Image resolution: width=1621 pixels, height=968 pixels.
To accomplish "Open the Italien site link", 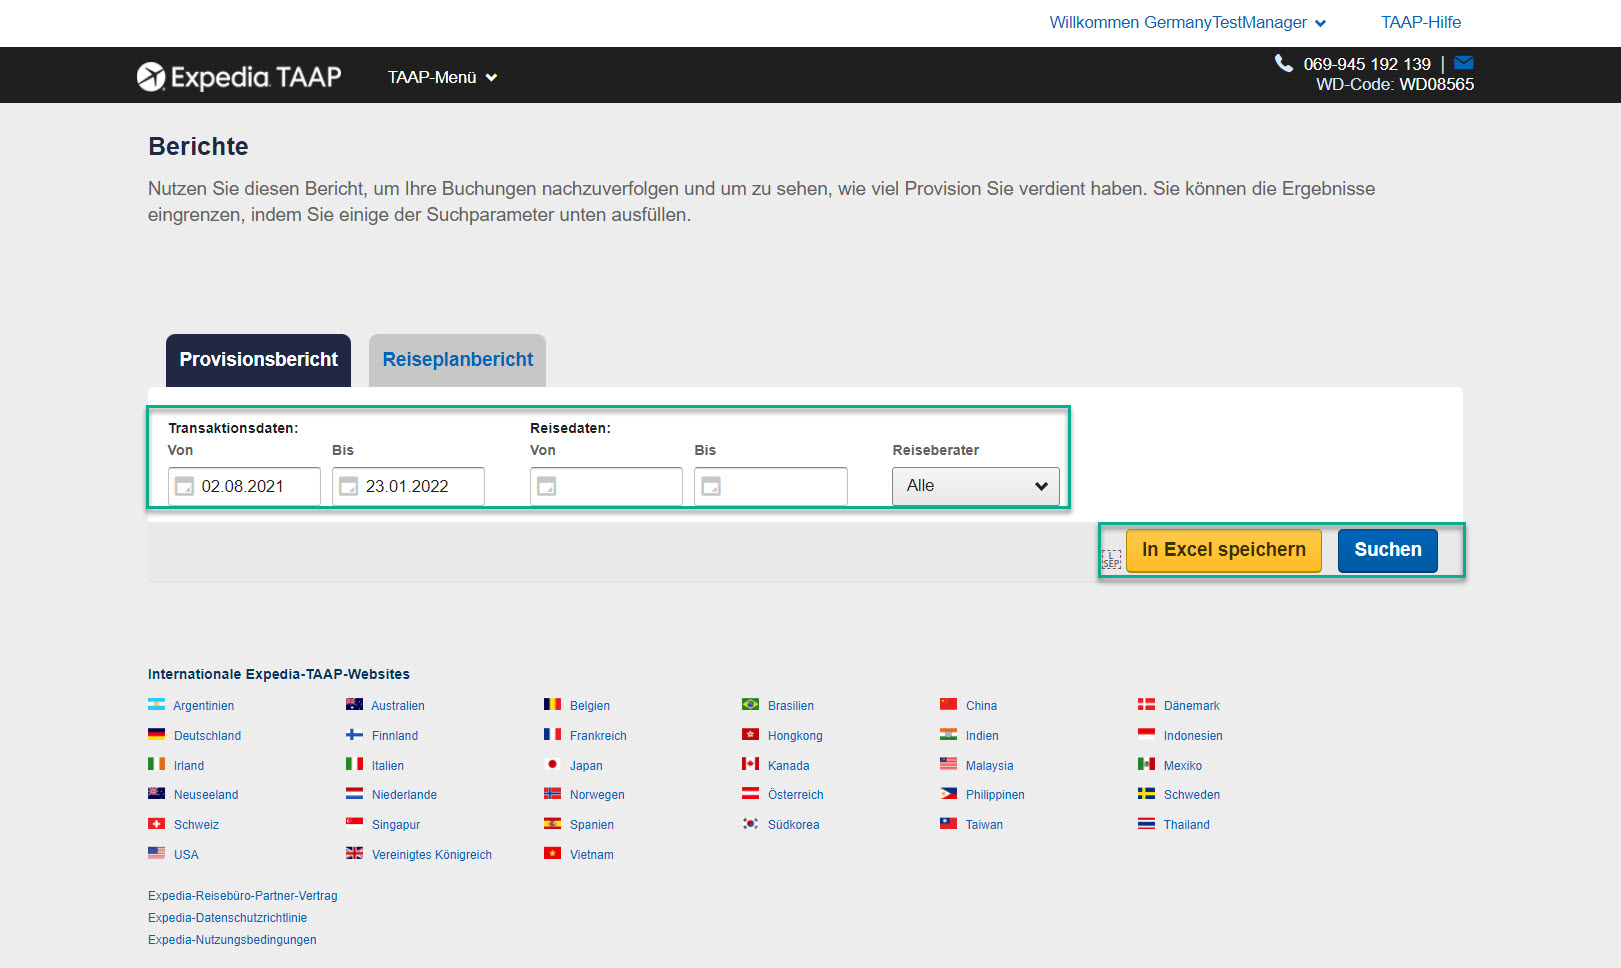I will click(388, 766).
